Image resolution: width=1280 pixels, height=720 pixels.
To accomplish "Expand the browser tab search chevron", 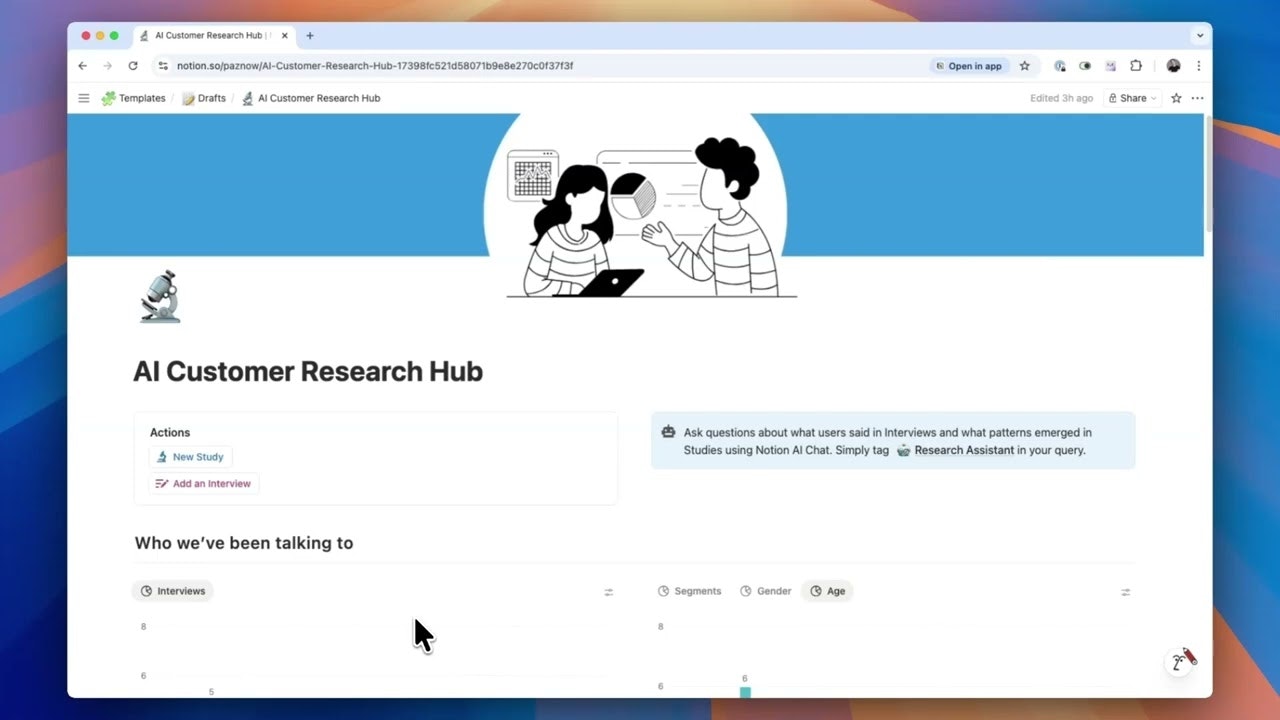I will (1200, 35).
